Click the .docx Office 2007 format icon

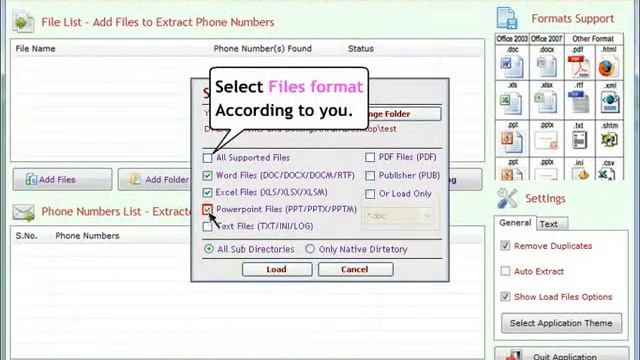point(547,67)
